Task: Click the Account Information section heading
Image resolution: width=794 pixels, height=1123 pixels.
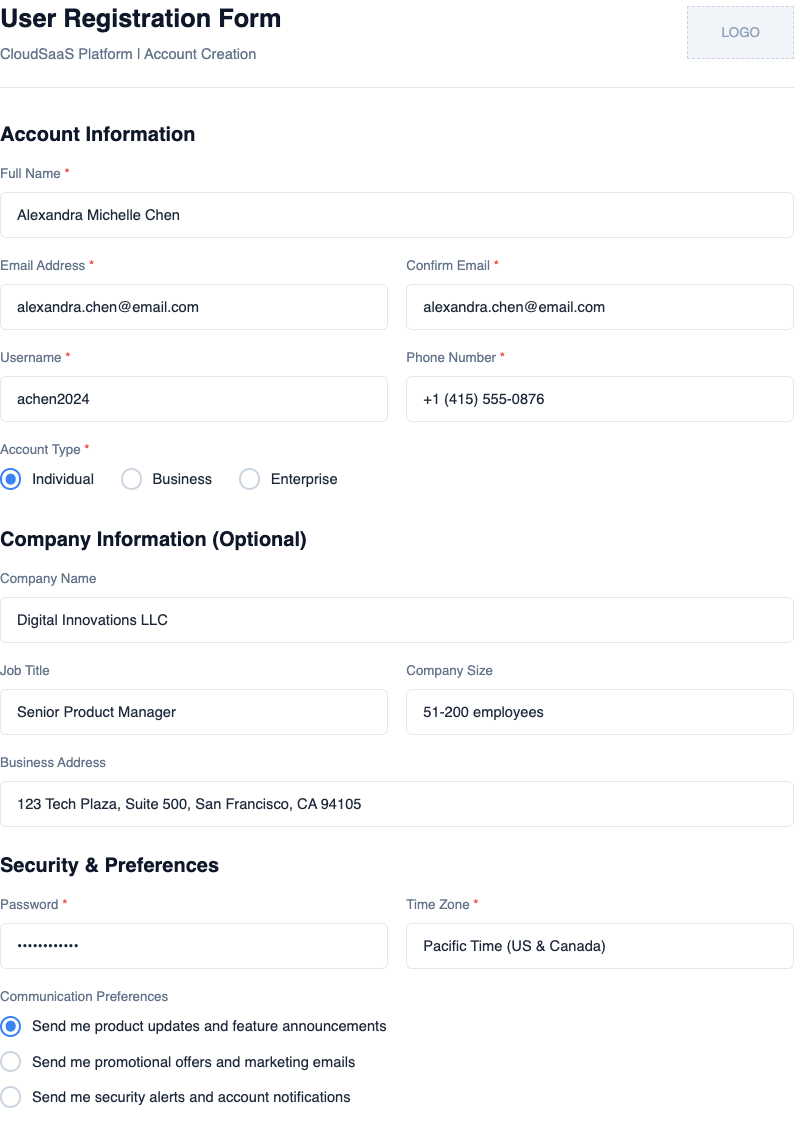Action: coord(97,134)
